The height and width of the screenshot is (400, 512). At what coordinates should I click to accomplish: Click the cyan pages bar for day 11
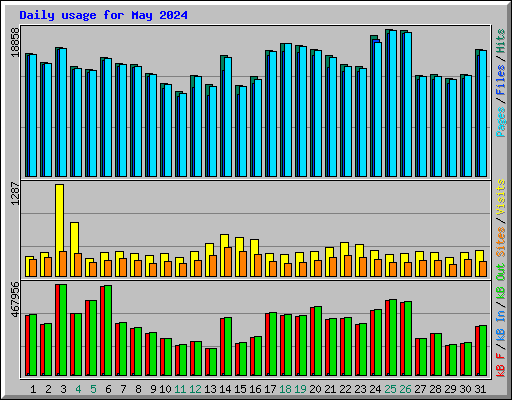183,135
